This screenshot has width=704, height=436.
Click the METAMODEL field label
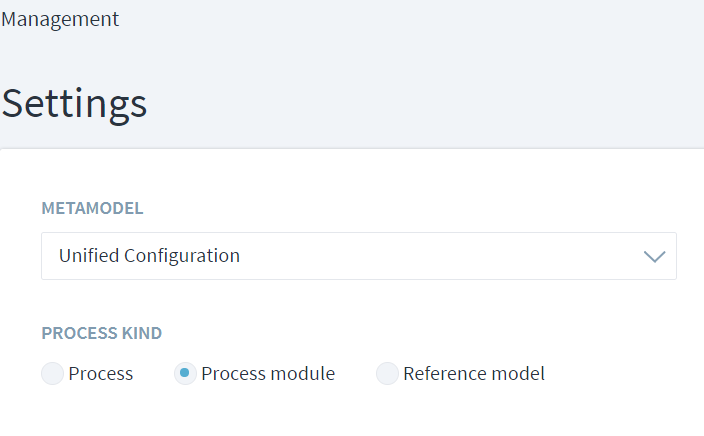[92, 208]
